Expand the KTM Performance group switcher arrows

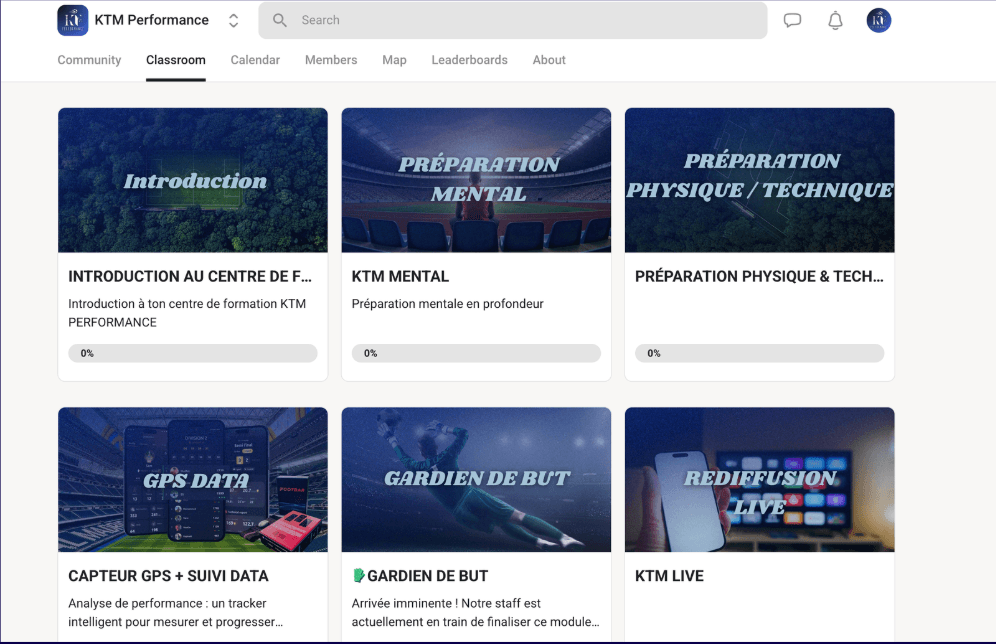click(x=234, y=20)
